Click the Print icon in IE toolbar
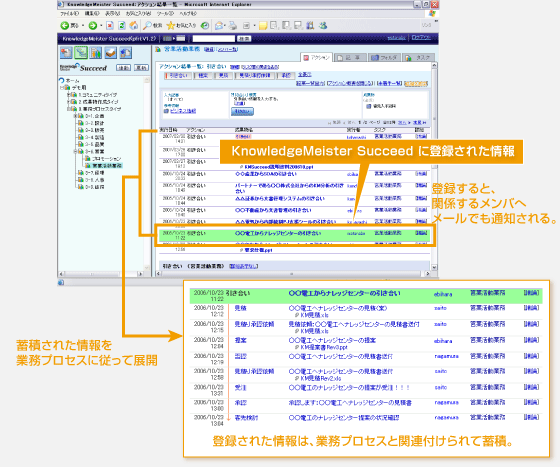The width and height of the screenshot is (560, 467). [x=233, y=25]
